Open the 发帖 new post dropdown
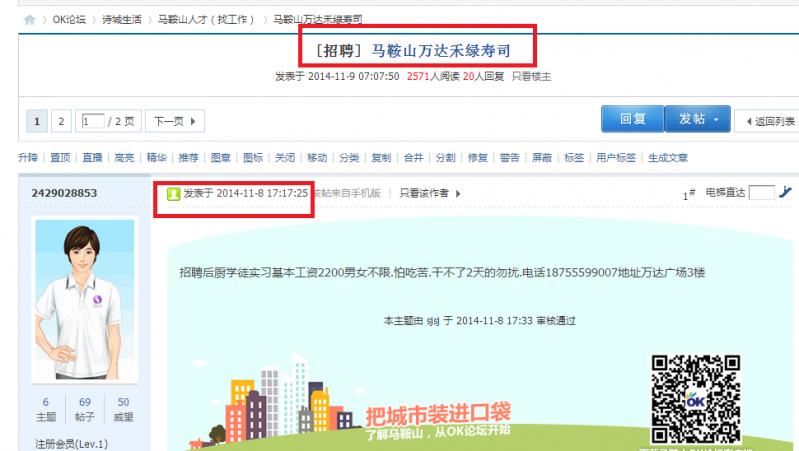Image resolution: width=799 pixels, height=451 pixels. (698, 119)
